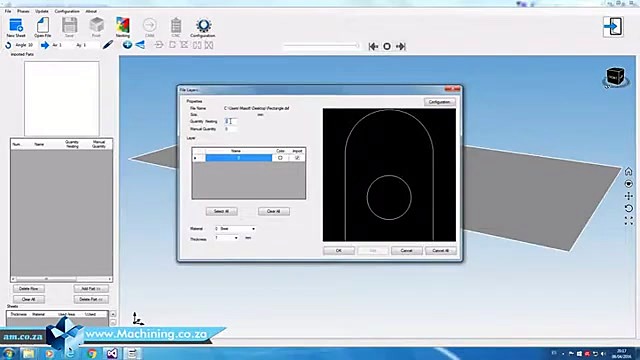Open the File menu
Viewport: 640px width, 360px height.
8,11
